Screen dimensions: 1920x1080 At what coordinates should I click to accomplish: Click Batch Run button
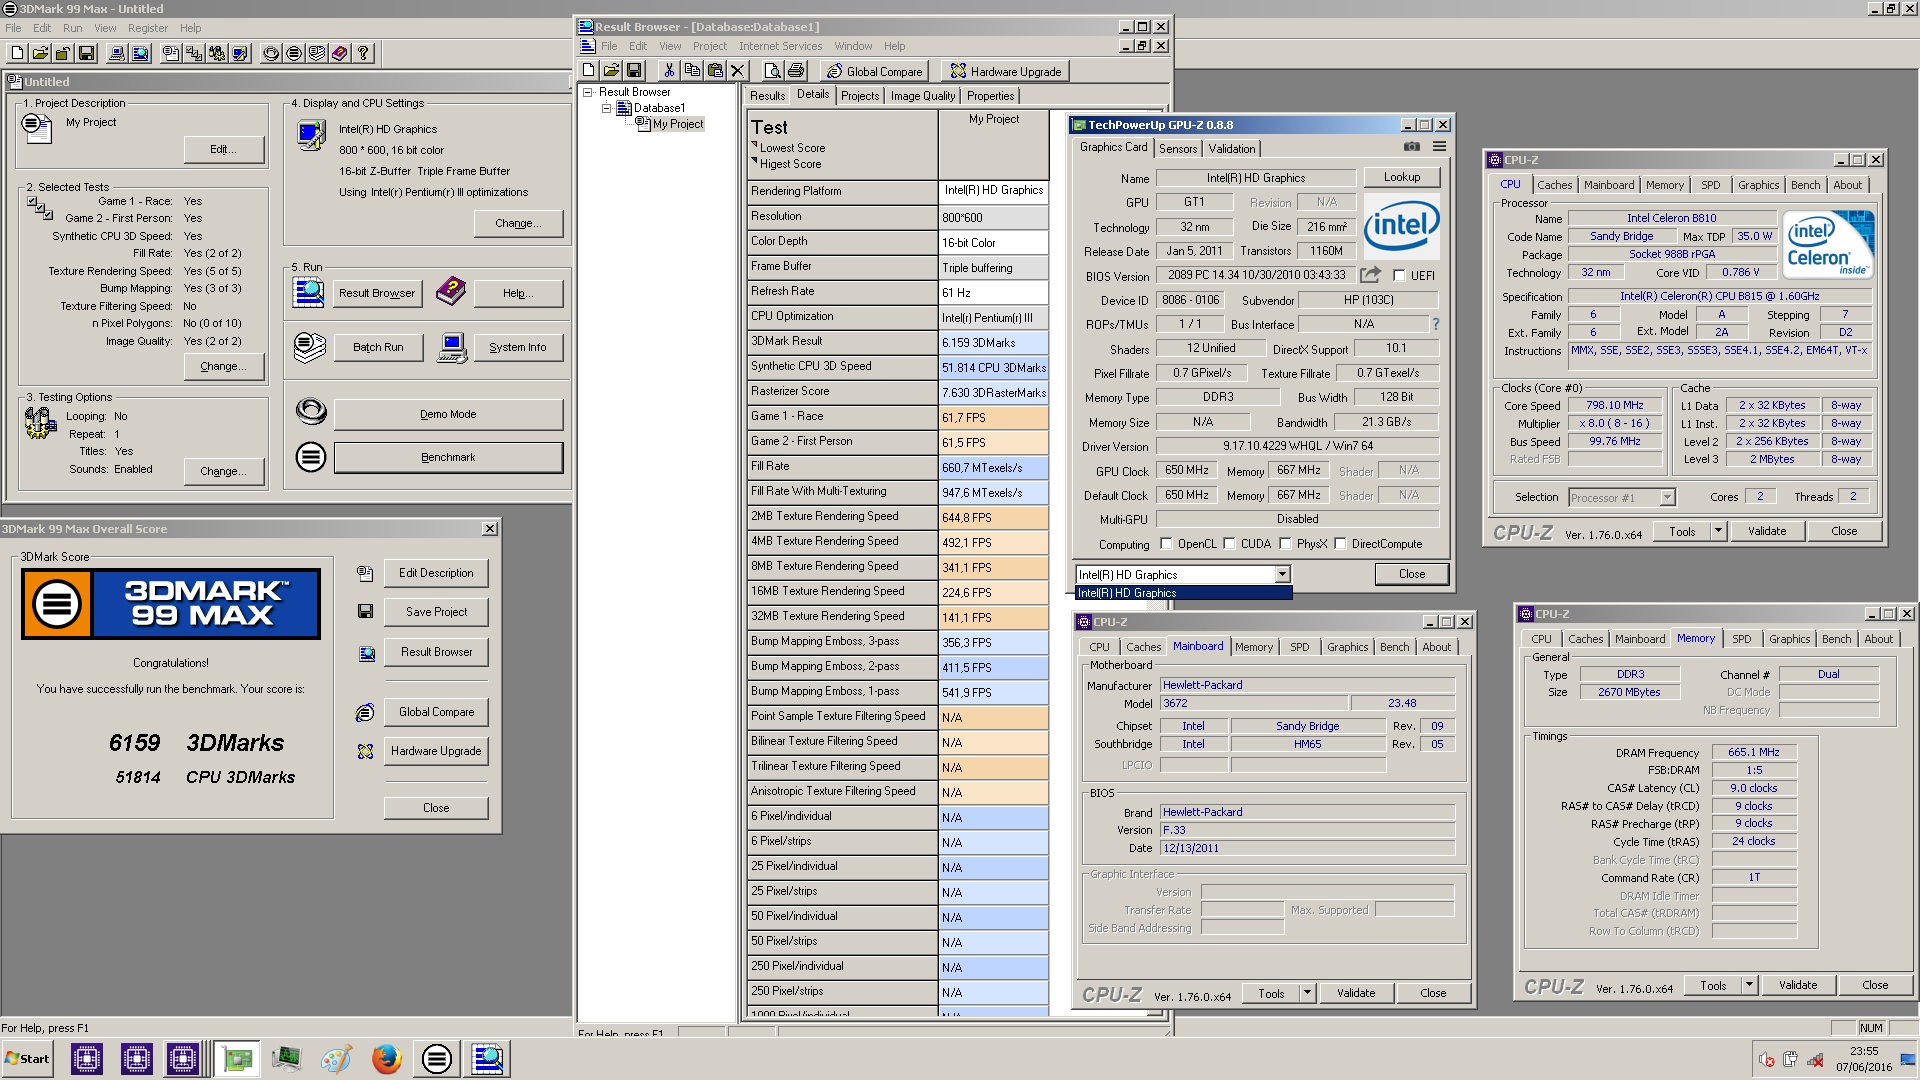coord(378,347)
